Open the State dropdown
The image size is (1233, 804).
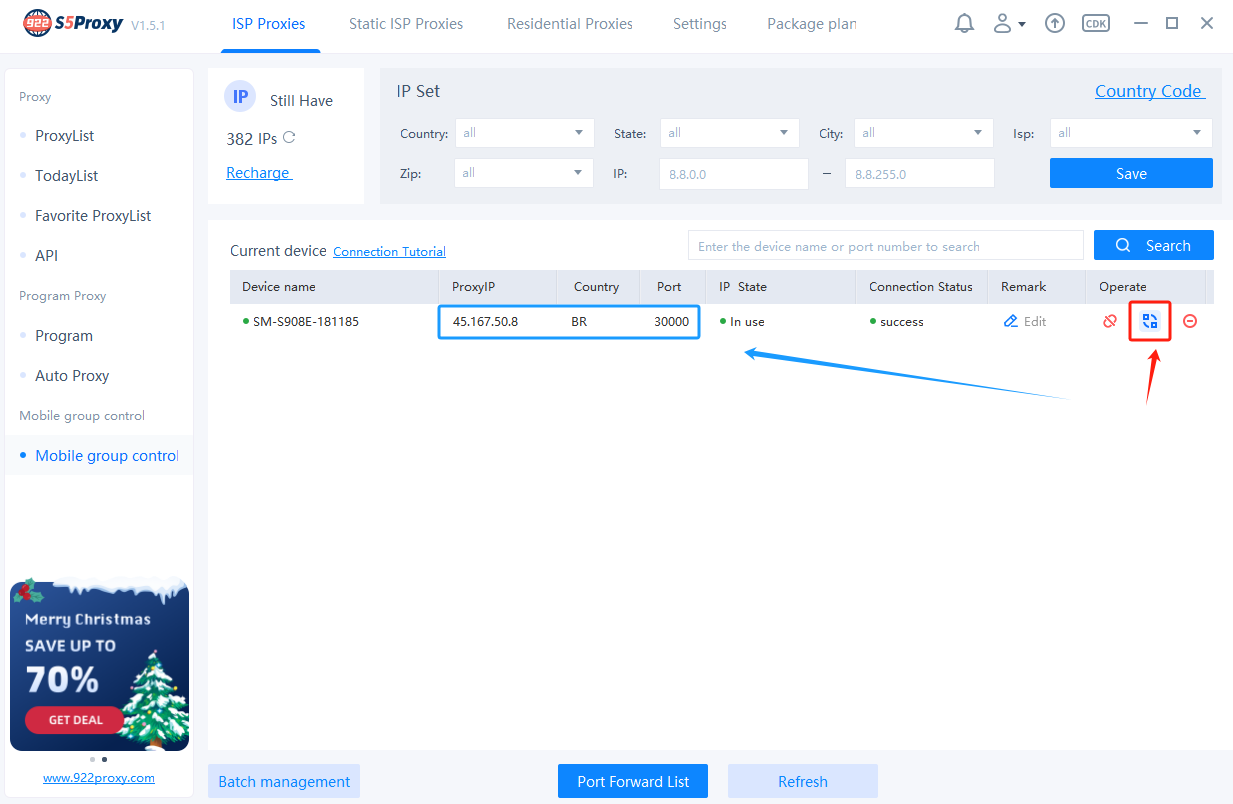click(729, 133)
